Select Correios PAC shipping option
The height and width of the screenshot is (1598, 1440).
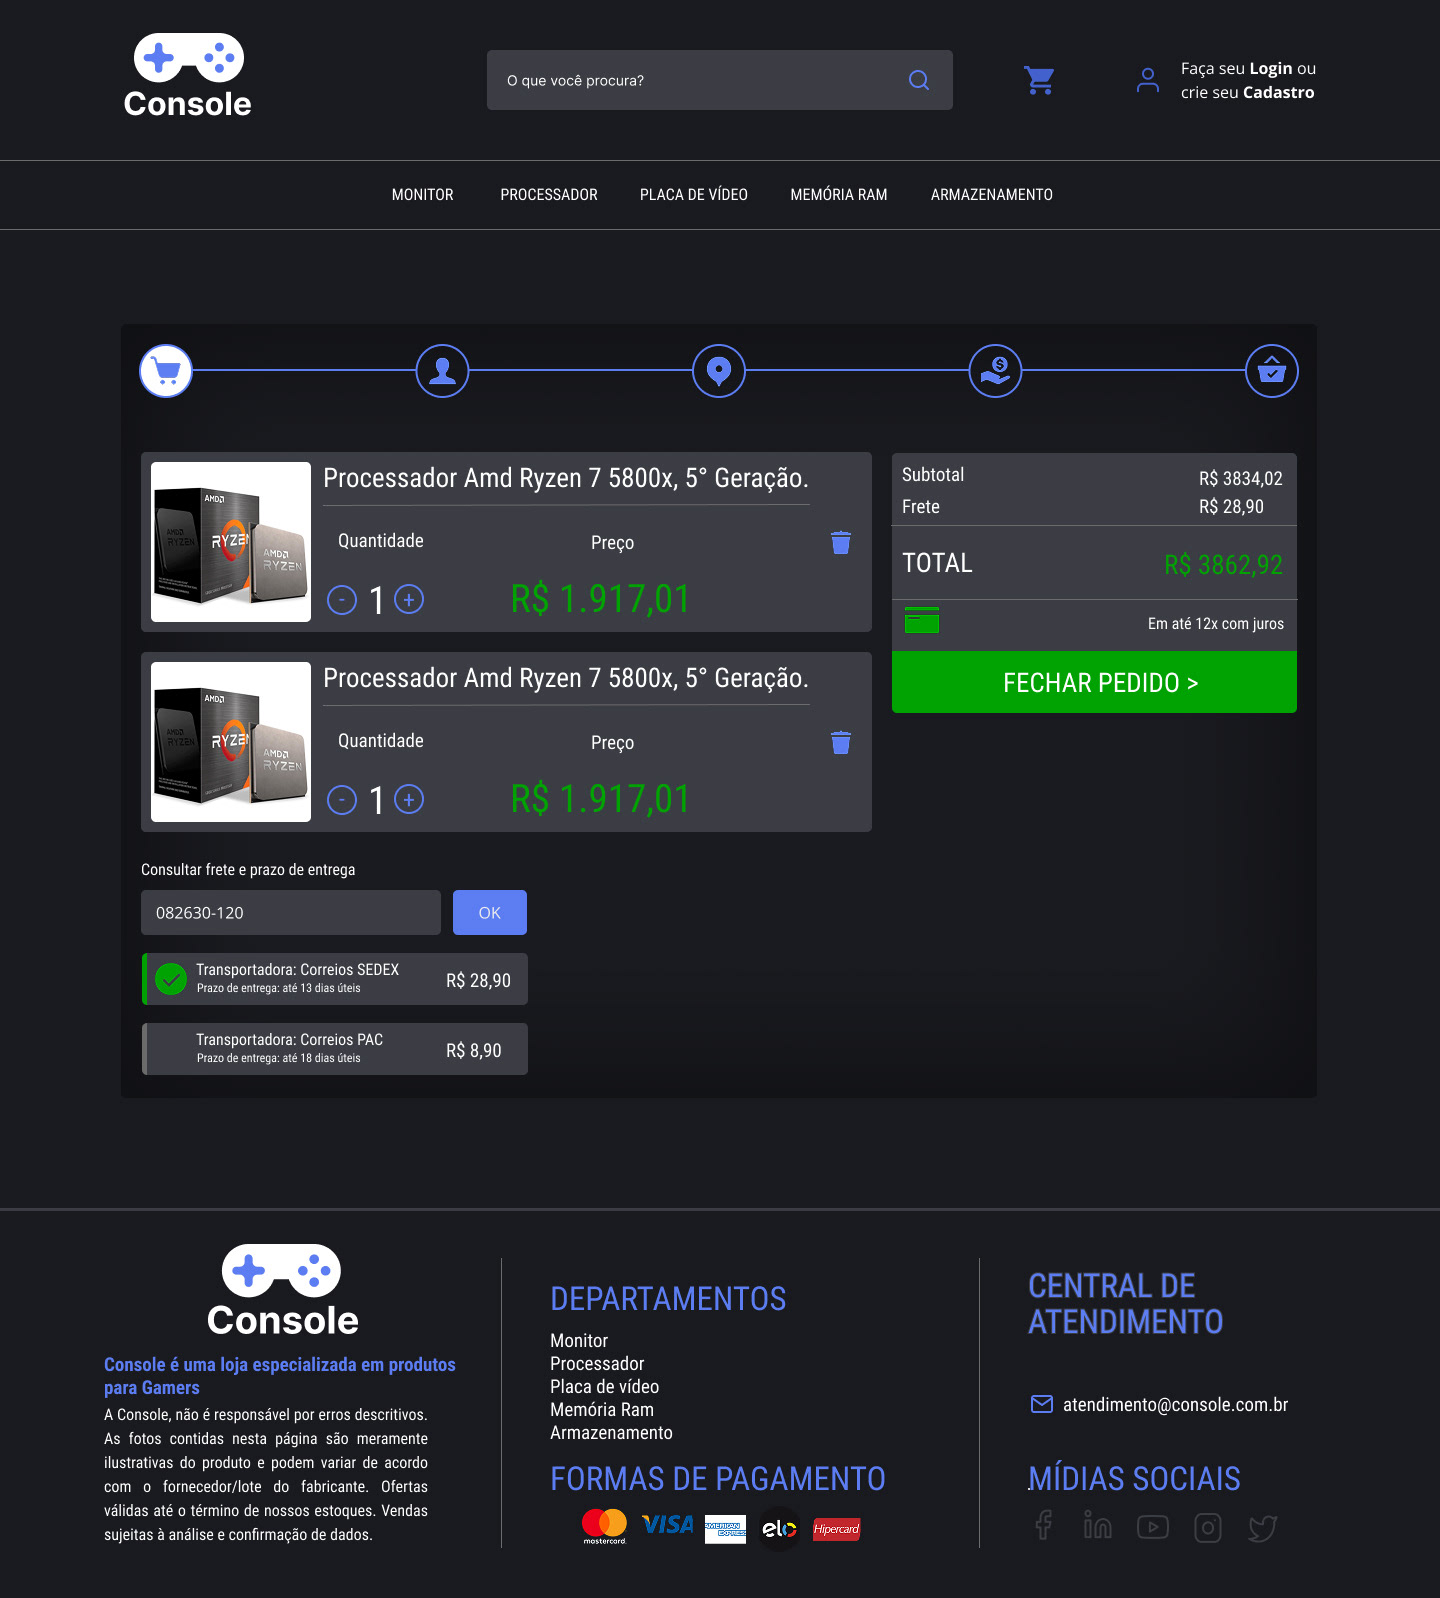click(334, 1049)
